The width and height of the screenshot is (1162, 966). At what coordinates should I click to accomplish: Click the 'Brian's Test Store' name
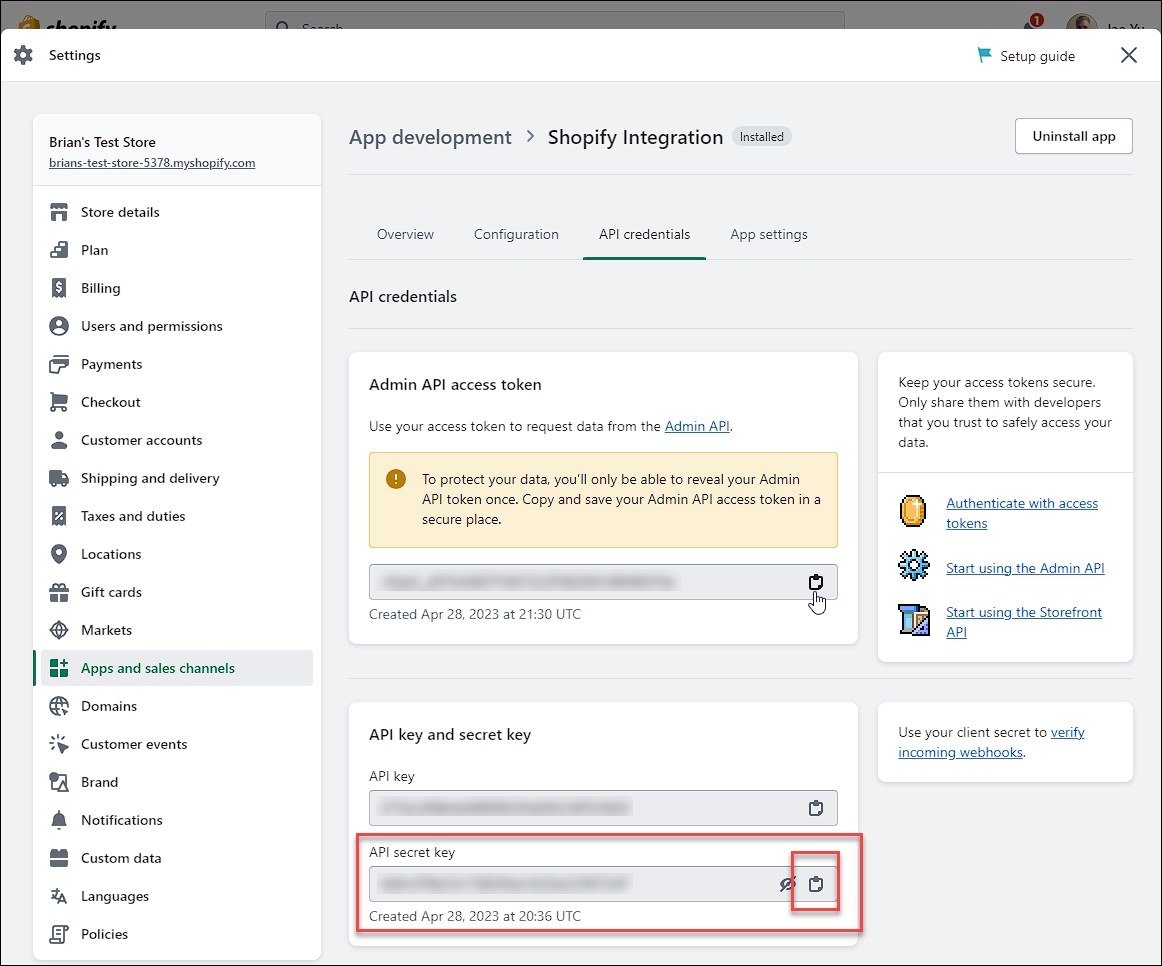click(x=102, y=142)
